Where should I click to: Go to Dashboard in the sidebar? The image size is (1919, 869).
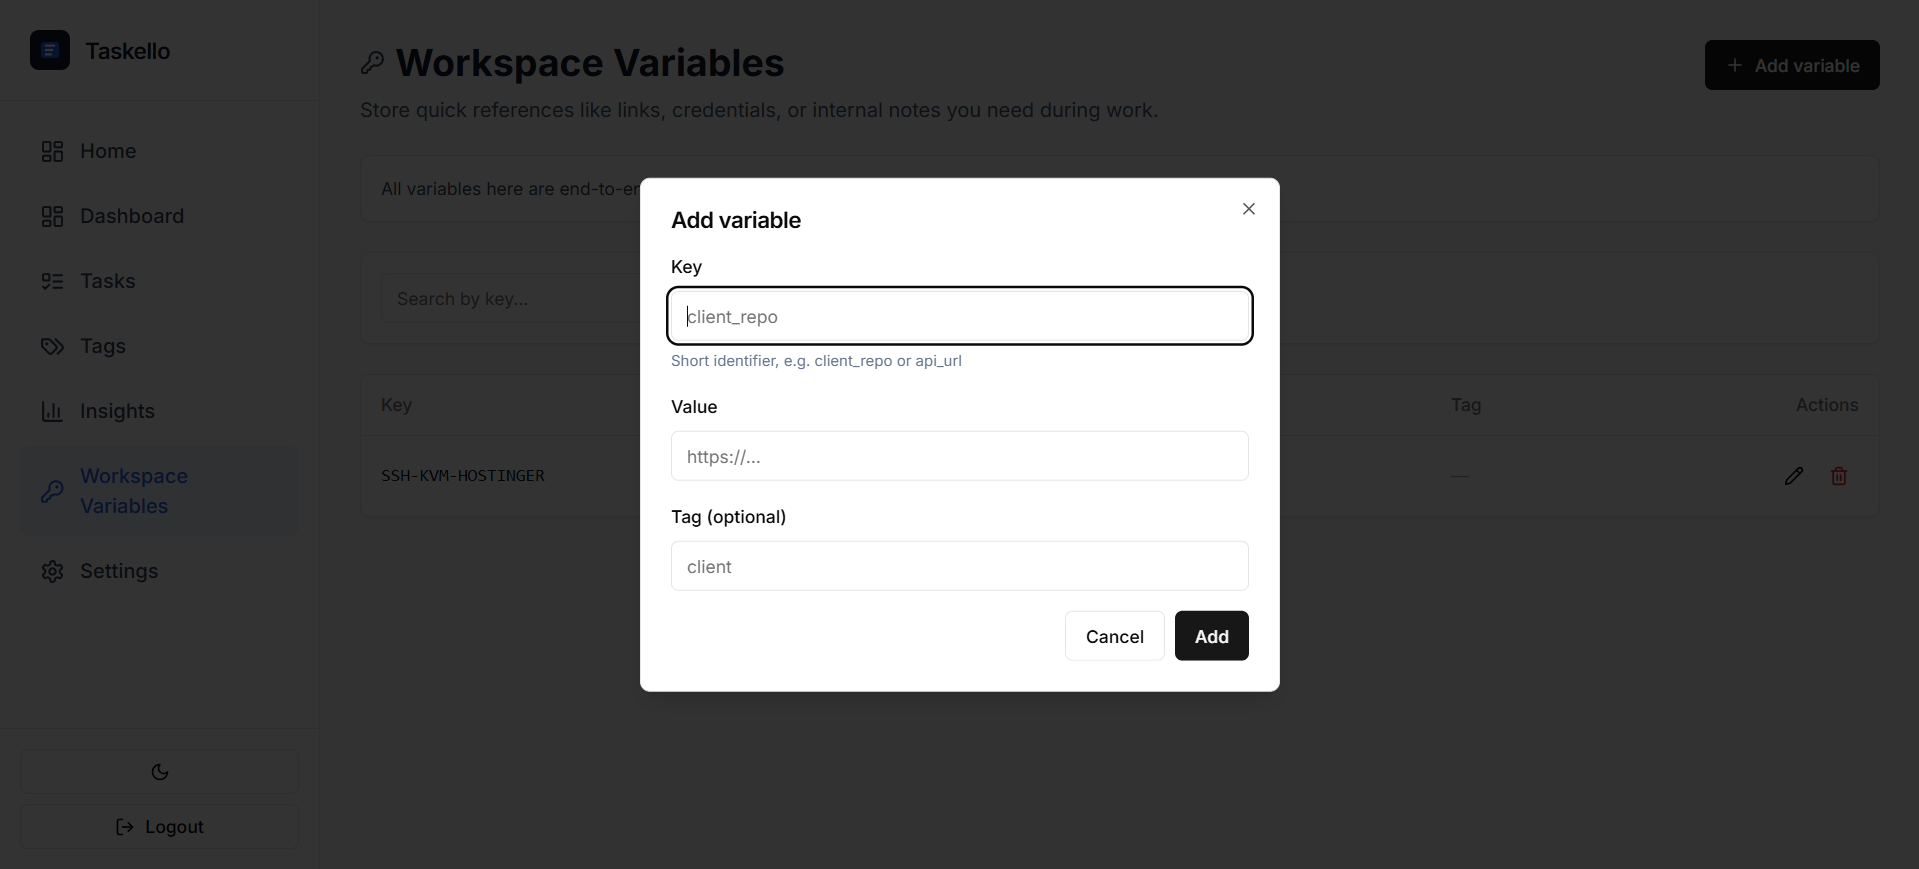pyautogui.click(x=131, y=216)
